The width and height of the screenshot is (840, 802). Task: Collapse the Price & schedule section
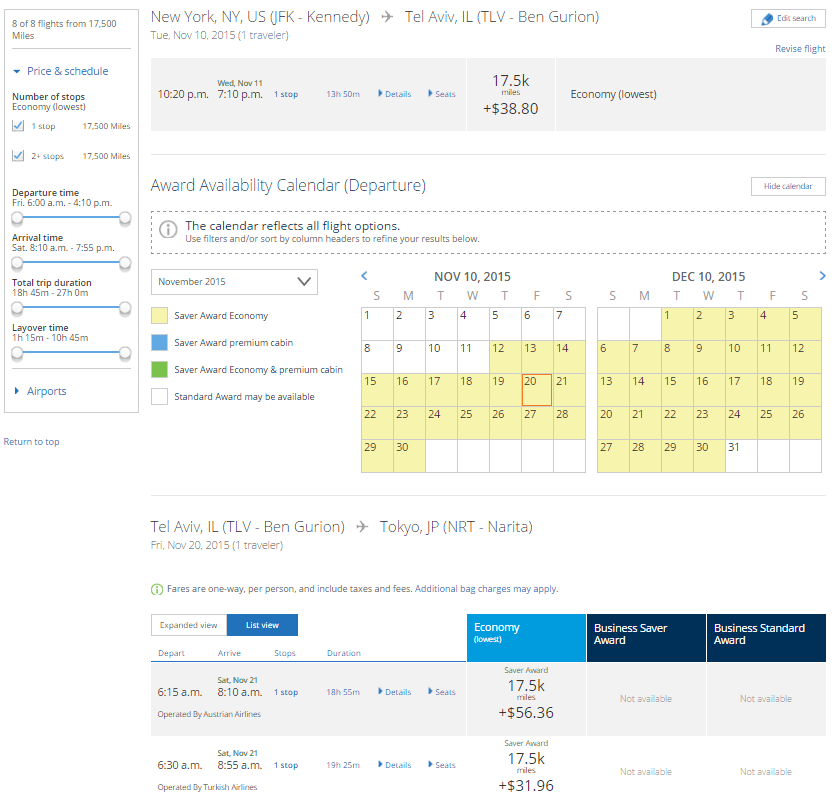(x=61, y=71)
